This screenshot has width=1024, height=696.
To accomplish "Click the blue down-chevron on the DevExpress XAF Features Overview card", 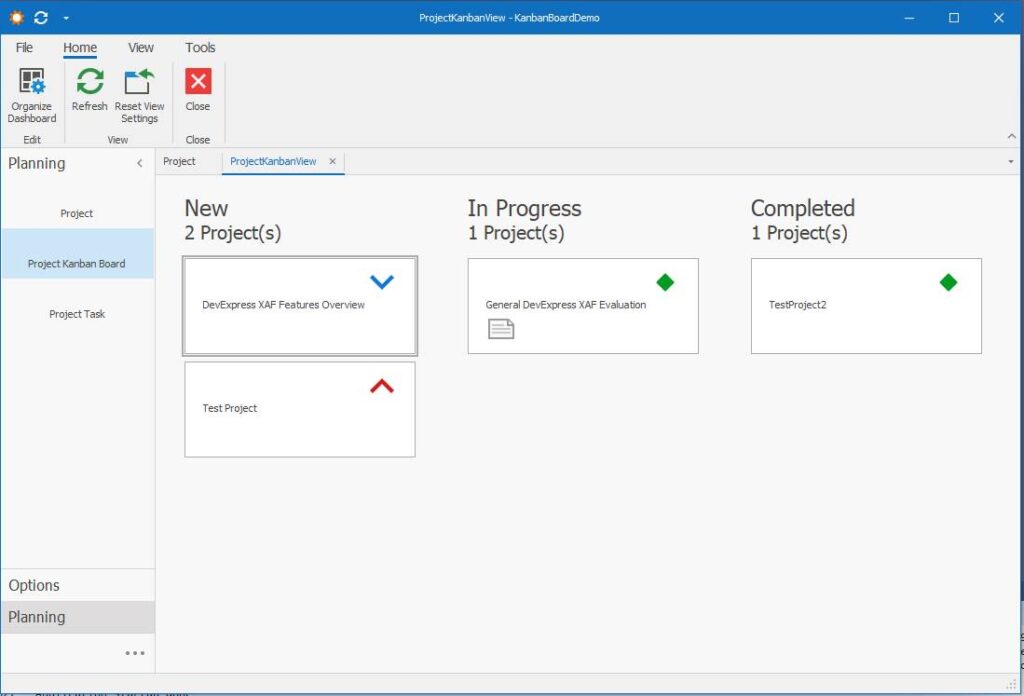I will [382, 283].
